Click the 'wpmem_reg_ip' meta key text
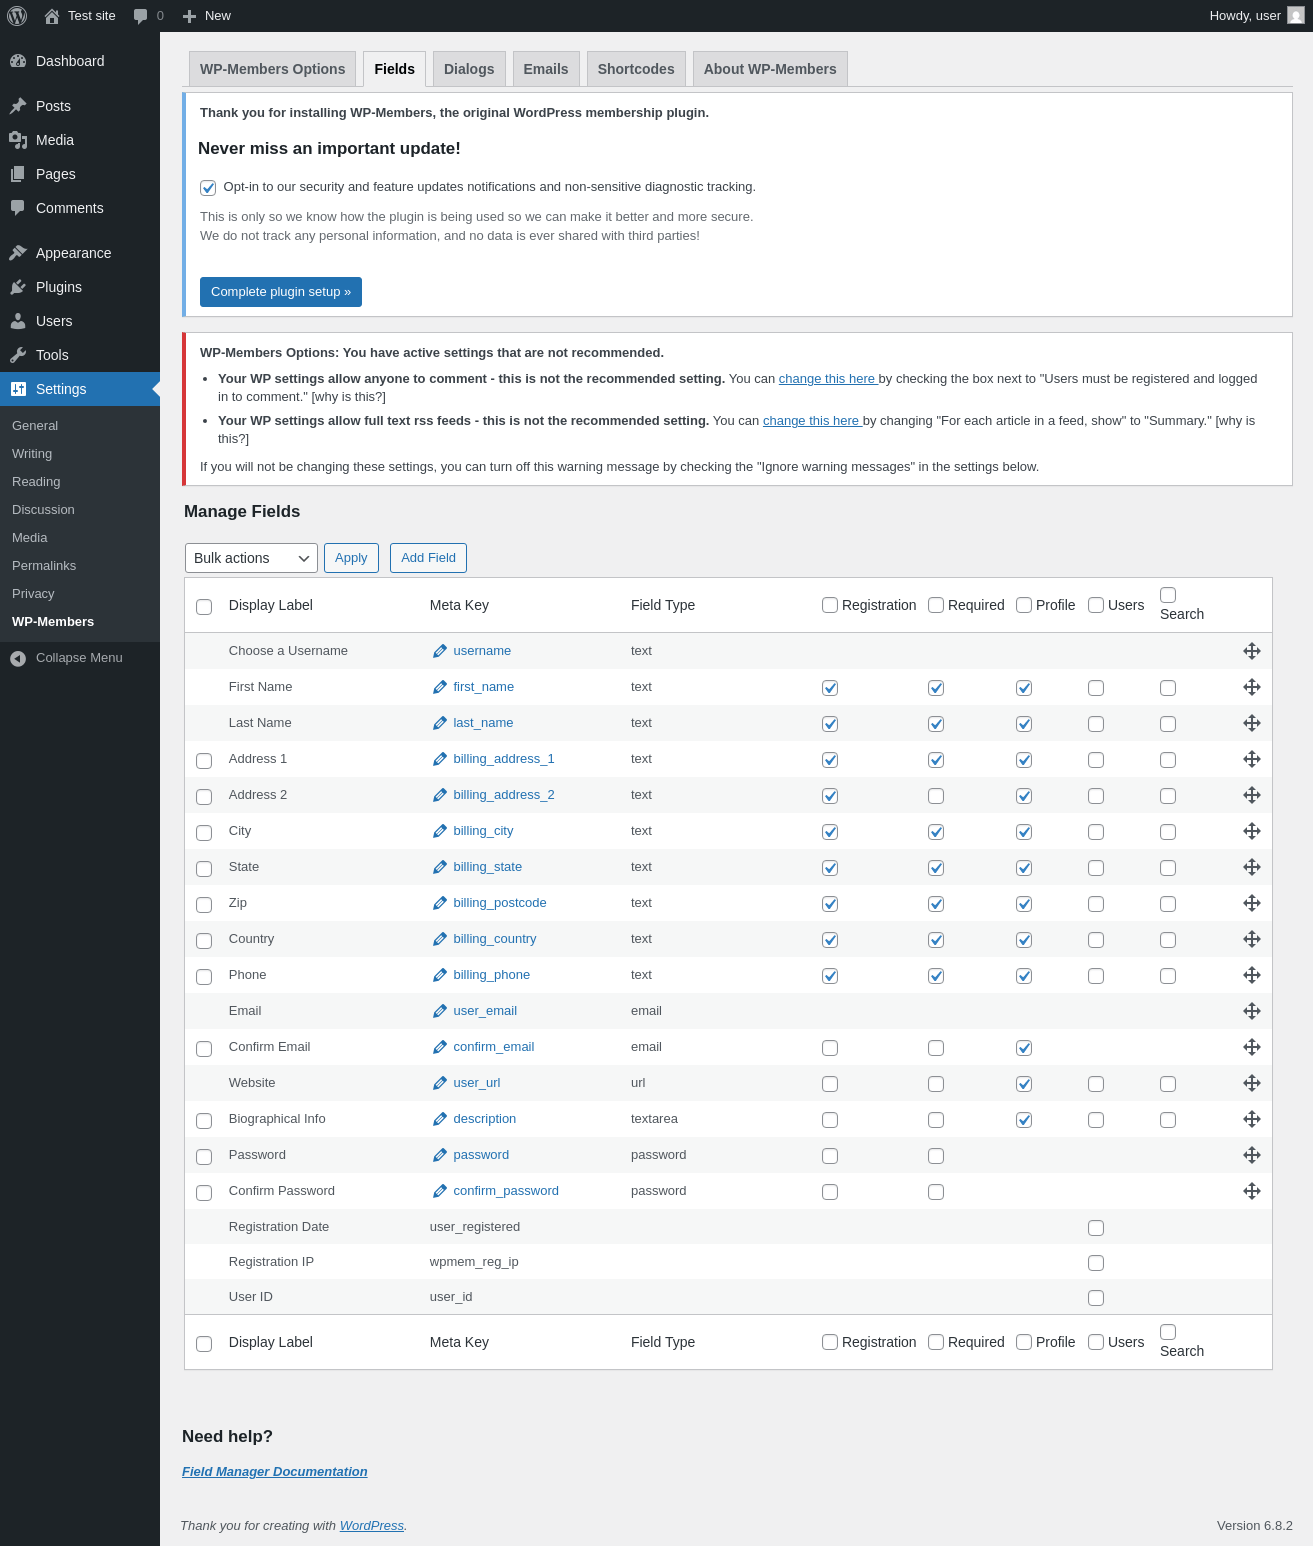The width and height of the screenshot is (1313, 1546). pos(474,1262)
